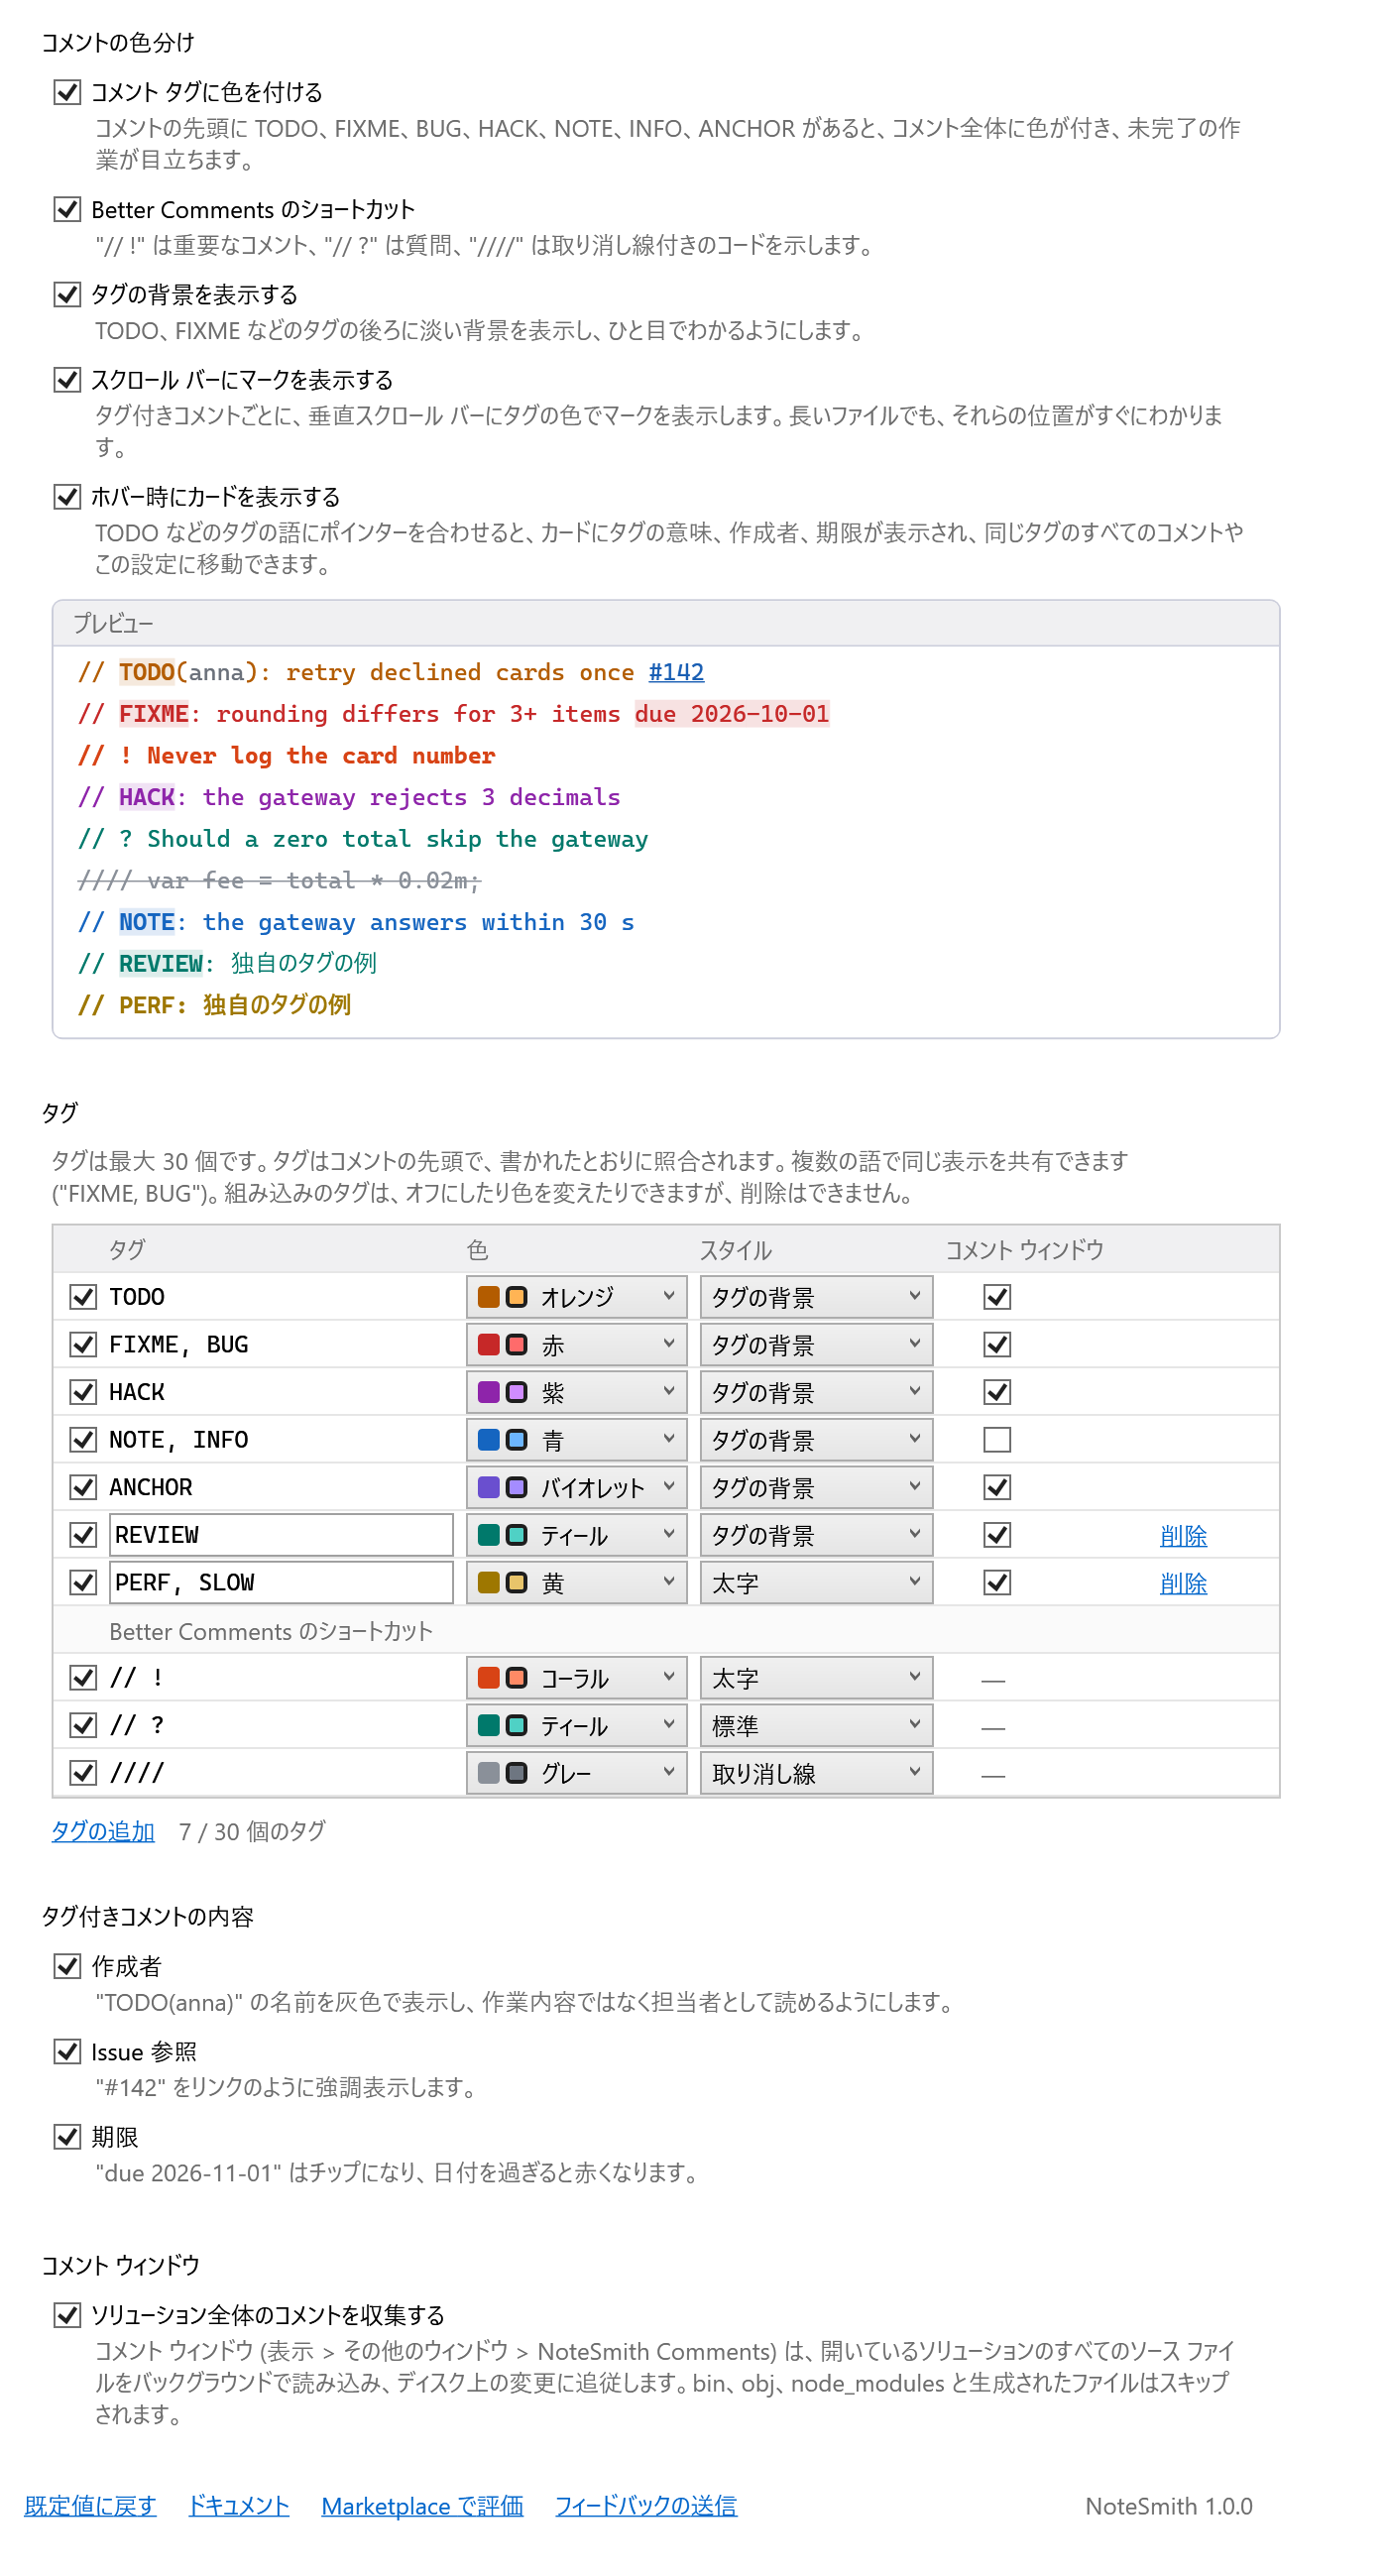This screenshot has height=2576, width=1388.
Task: Toggle タグの背景を表示する checkbox
Action: pos(67,294)
